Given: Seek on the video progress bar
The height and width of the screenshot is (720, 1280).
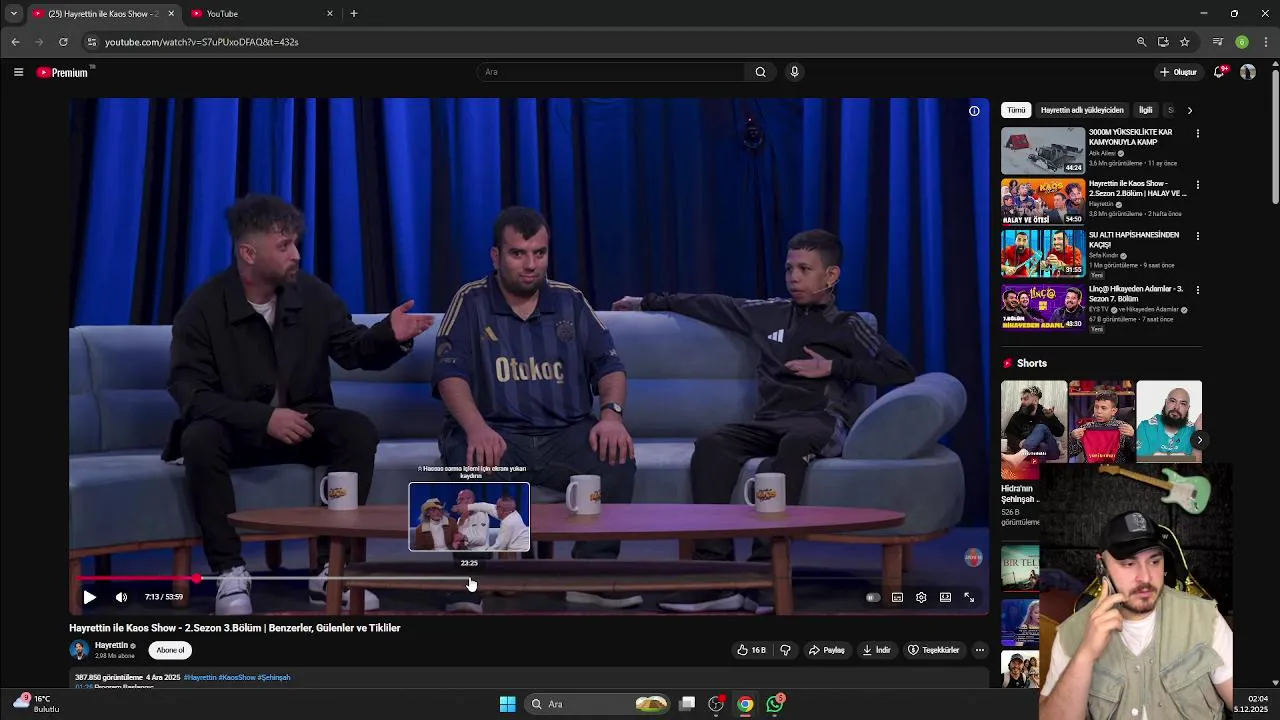Looking at the screenshot, I should (x=528, y=578).
